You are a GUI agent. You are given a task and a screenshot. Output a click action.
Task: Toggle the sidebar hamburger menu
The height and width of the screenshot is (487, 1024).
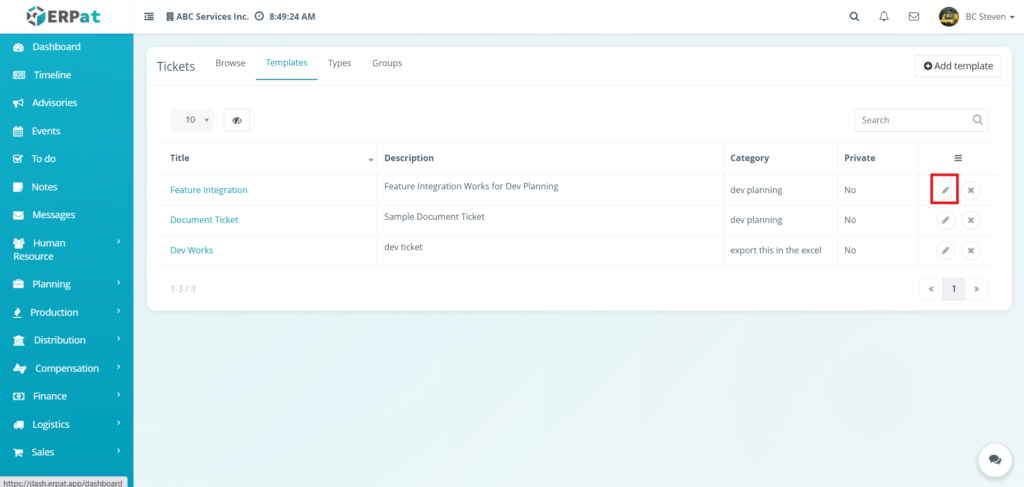(x=149, y=17)
